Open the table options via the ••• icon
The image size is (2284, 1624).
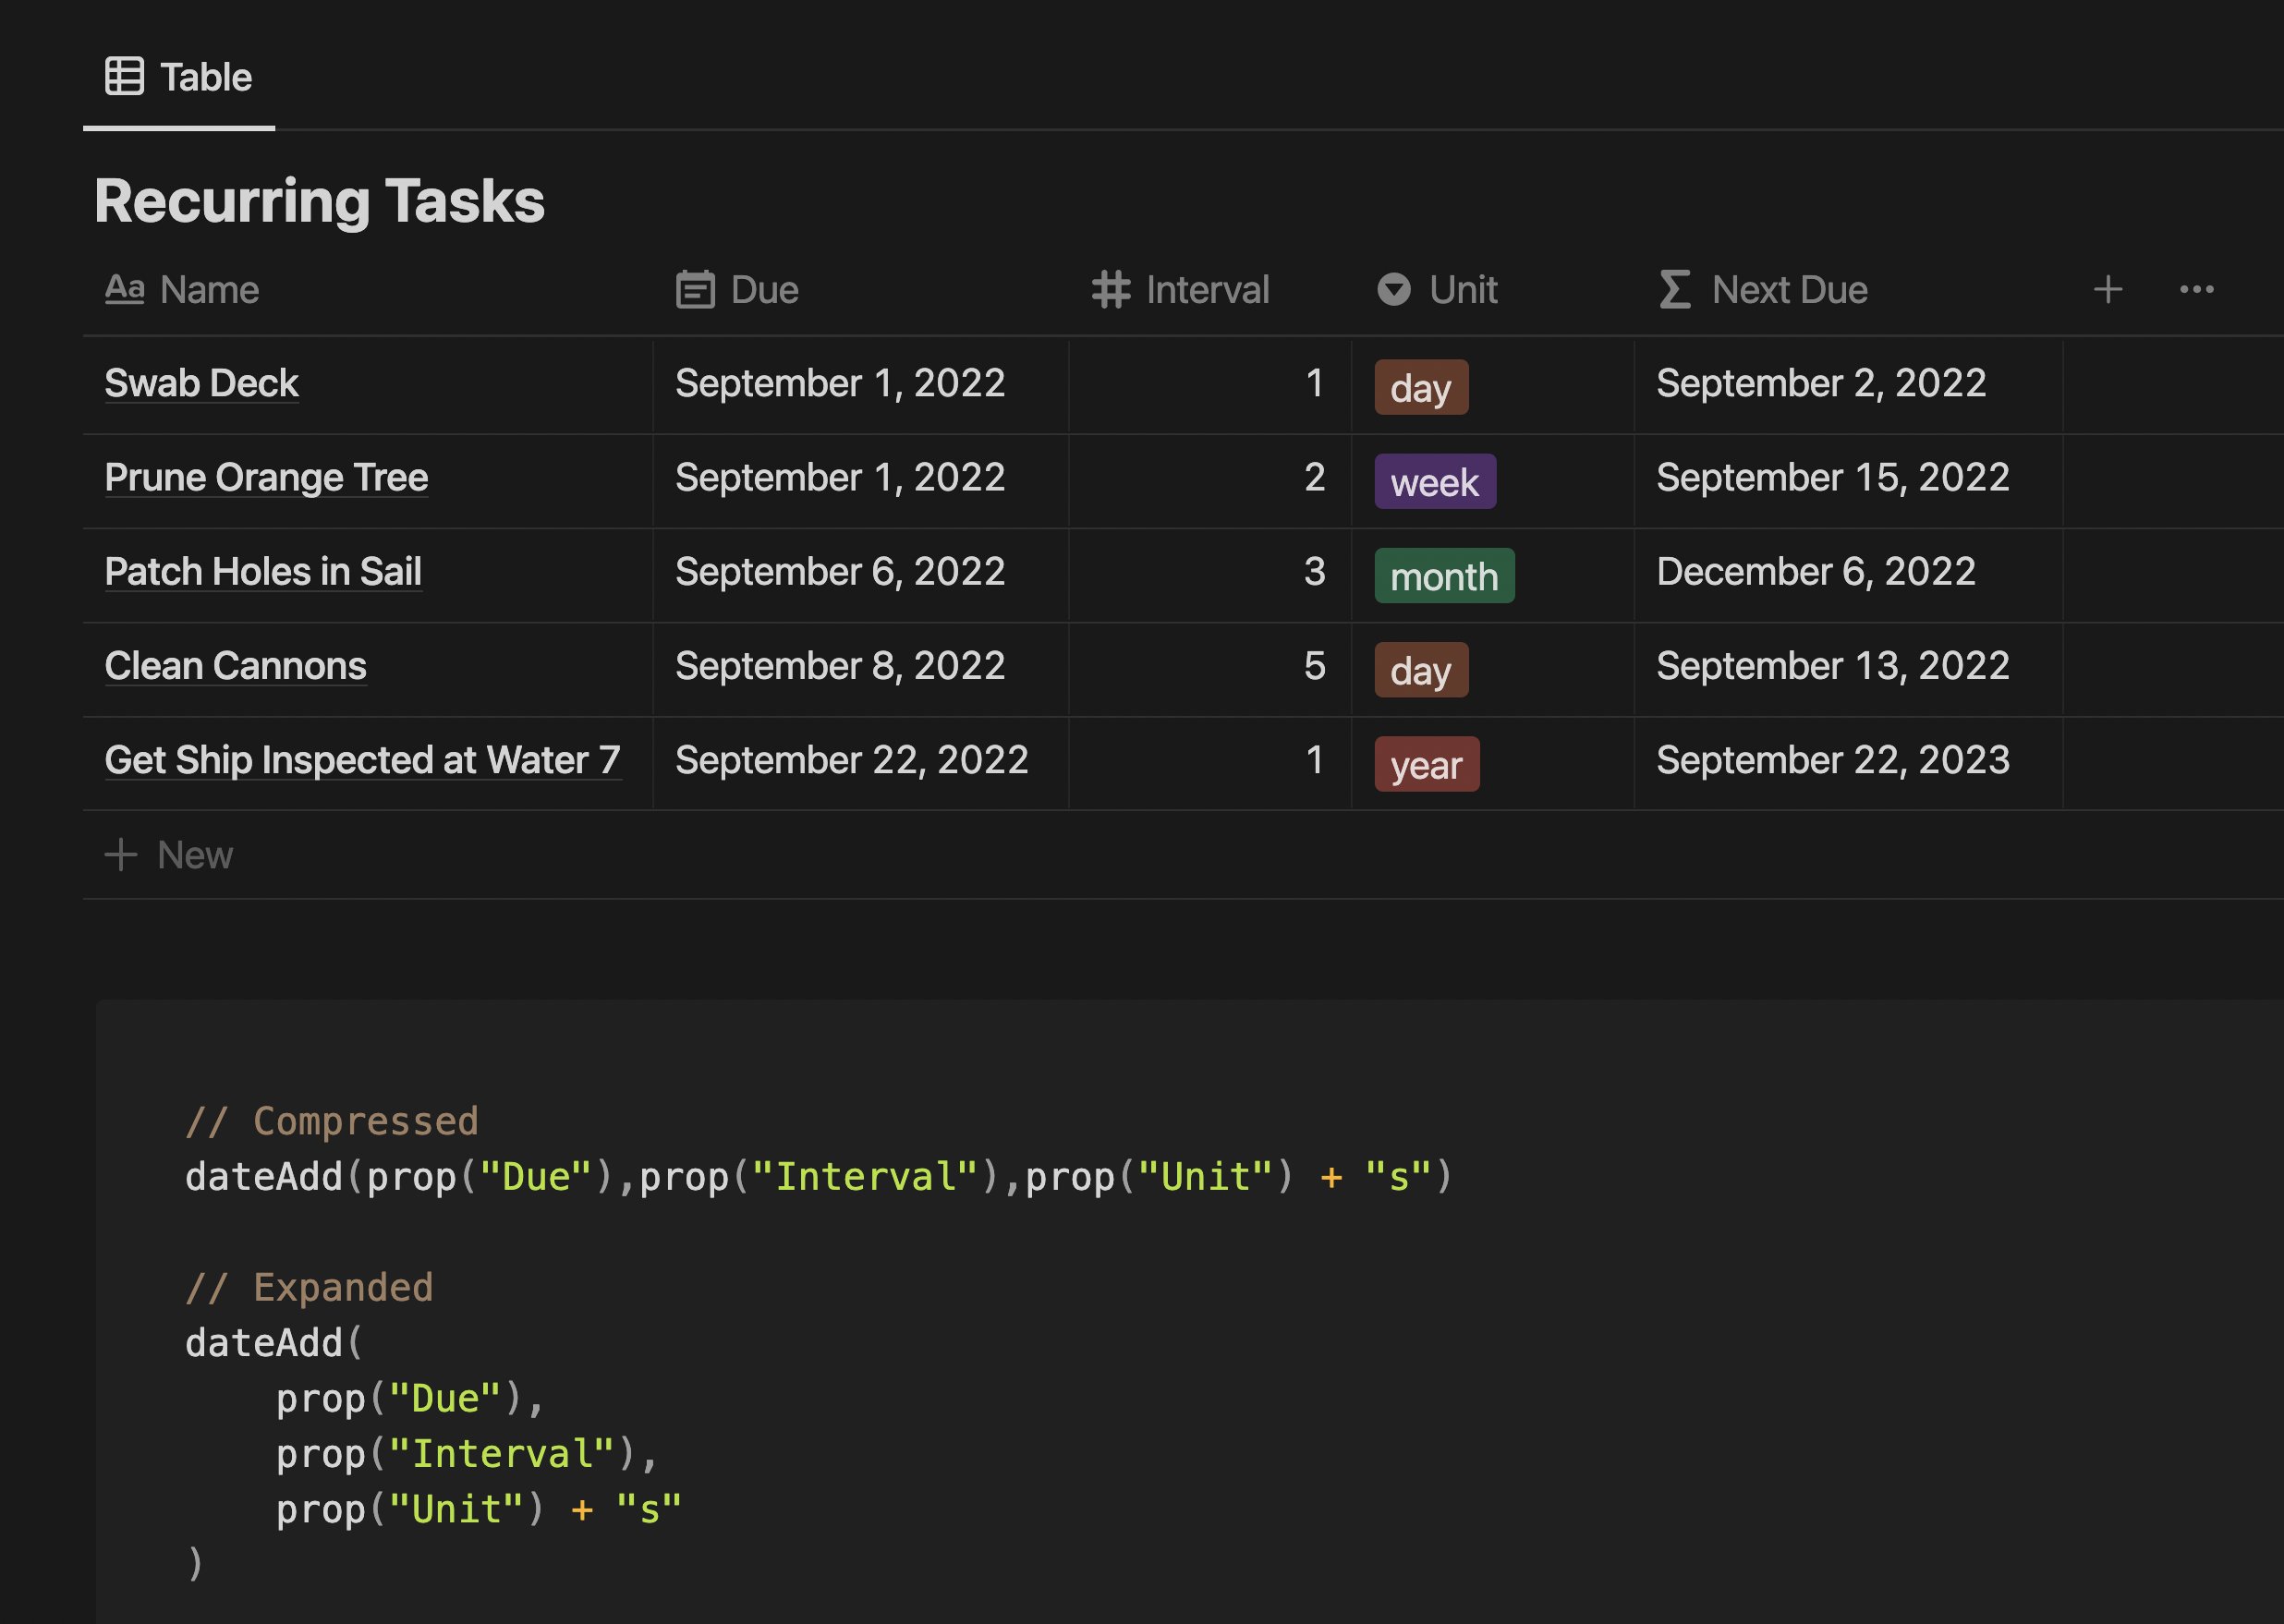click(x=2196, y=289)
